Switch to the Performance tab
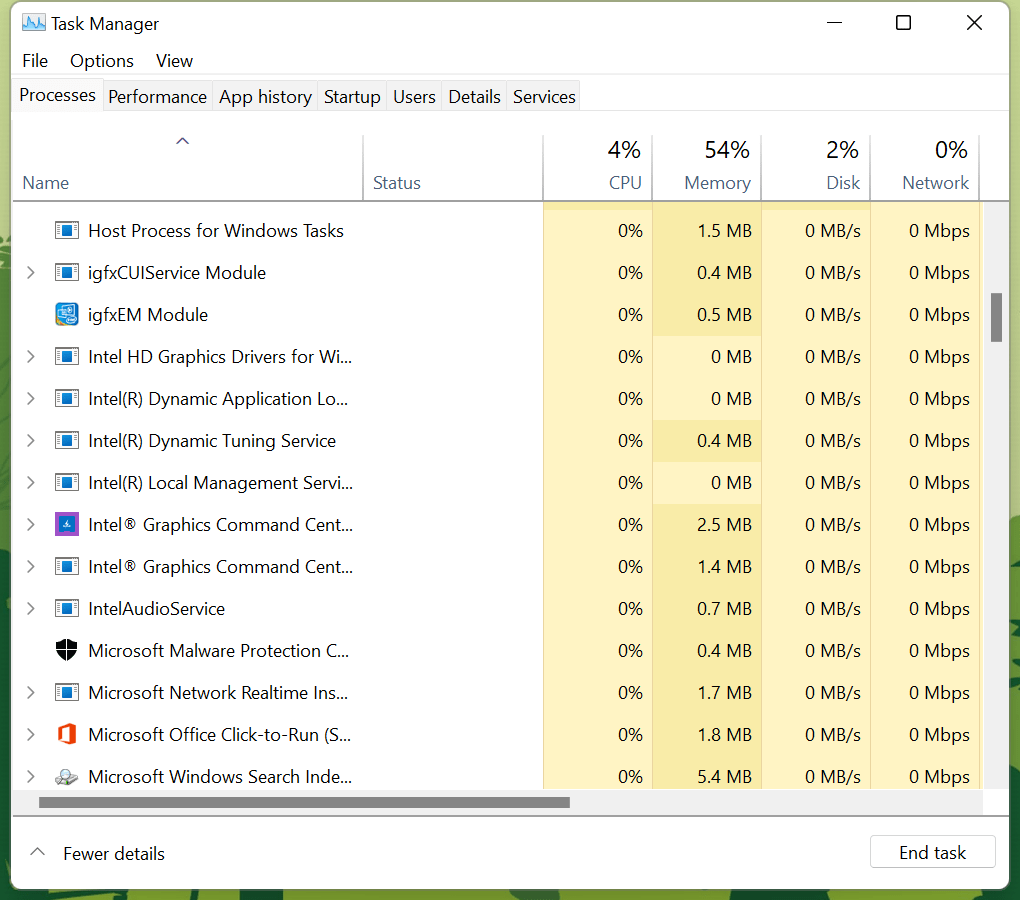 [x=157, y=97]
